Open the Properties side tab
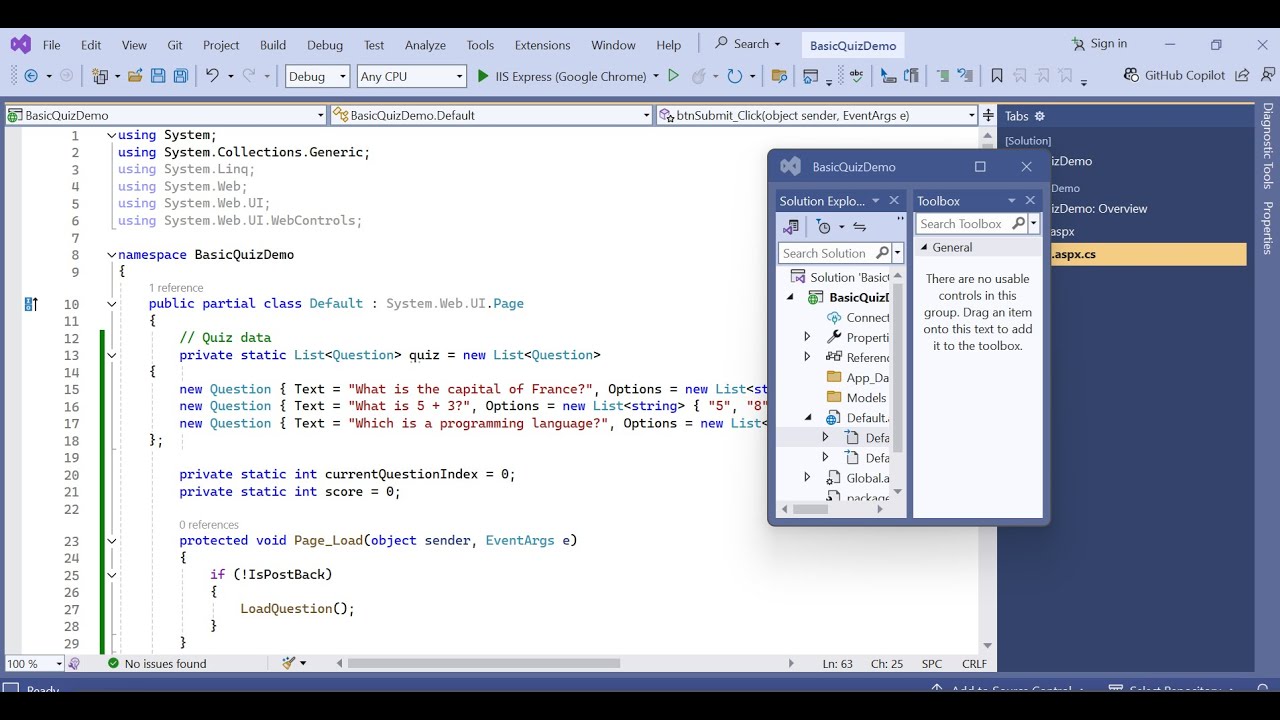 (x=1267, y=227)
